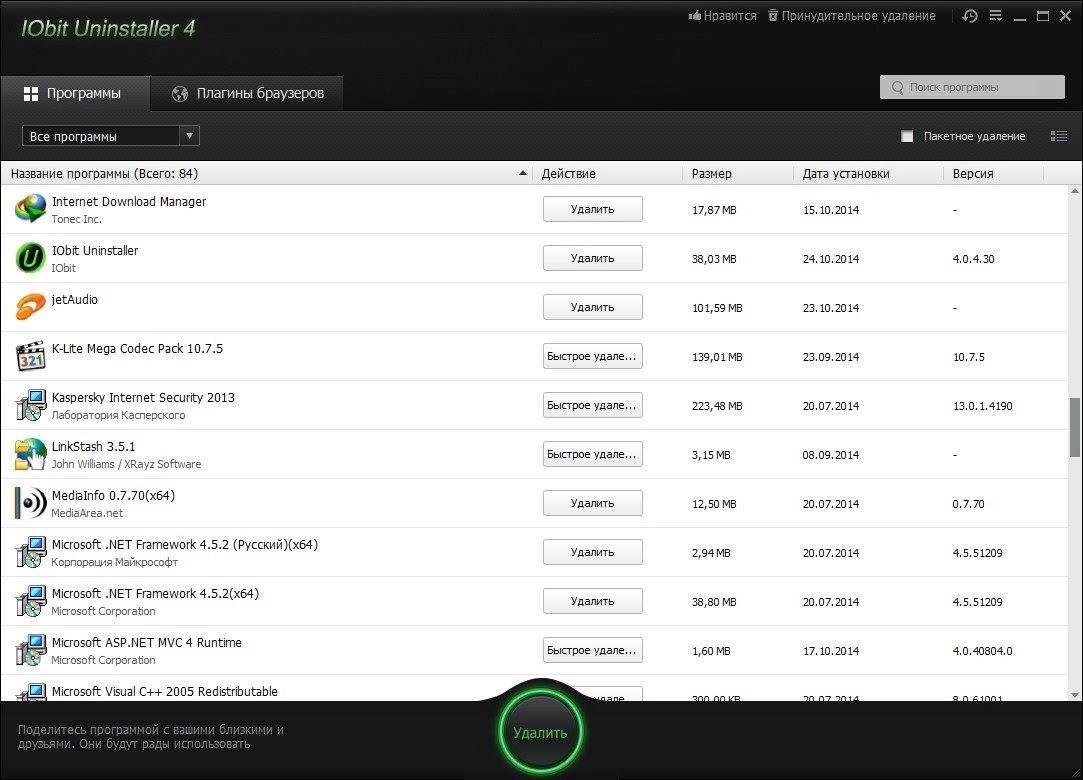Click the publisher text Лаборатория Касперского
The width and height of the screenshot is (1083, 780).
[x=118, y=415]
